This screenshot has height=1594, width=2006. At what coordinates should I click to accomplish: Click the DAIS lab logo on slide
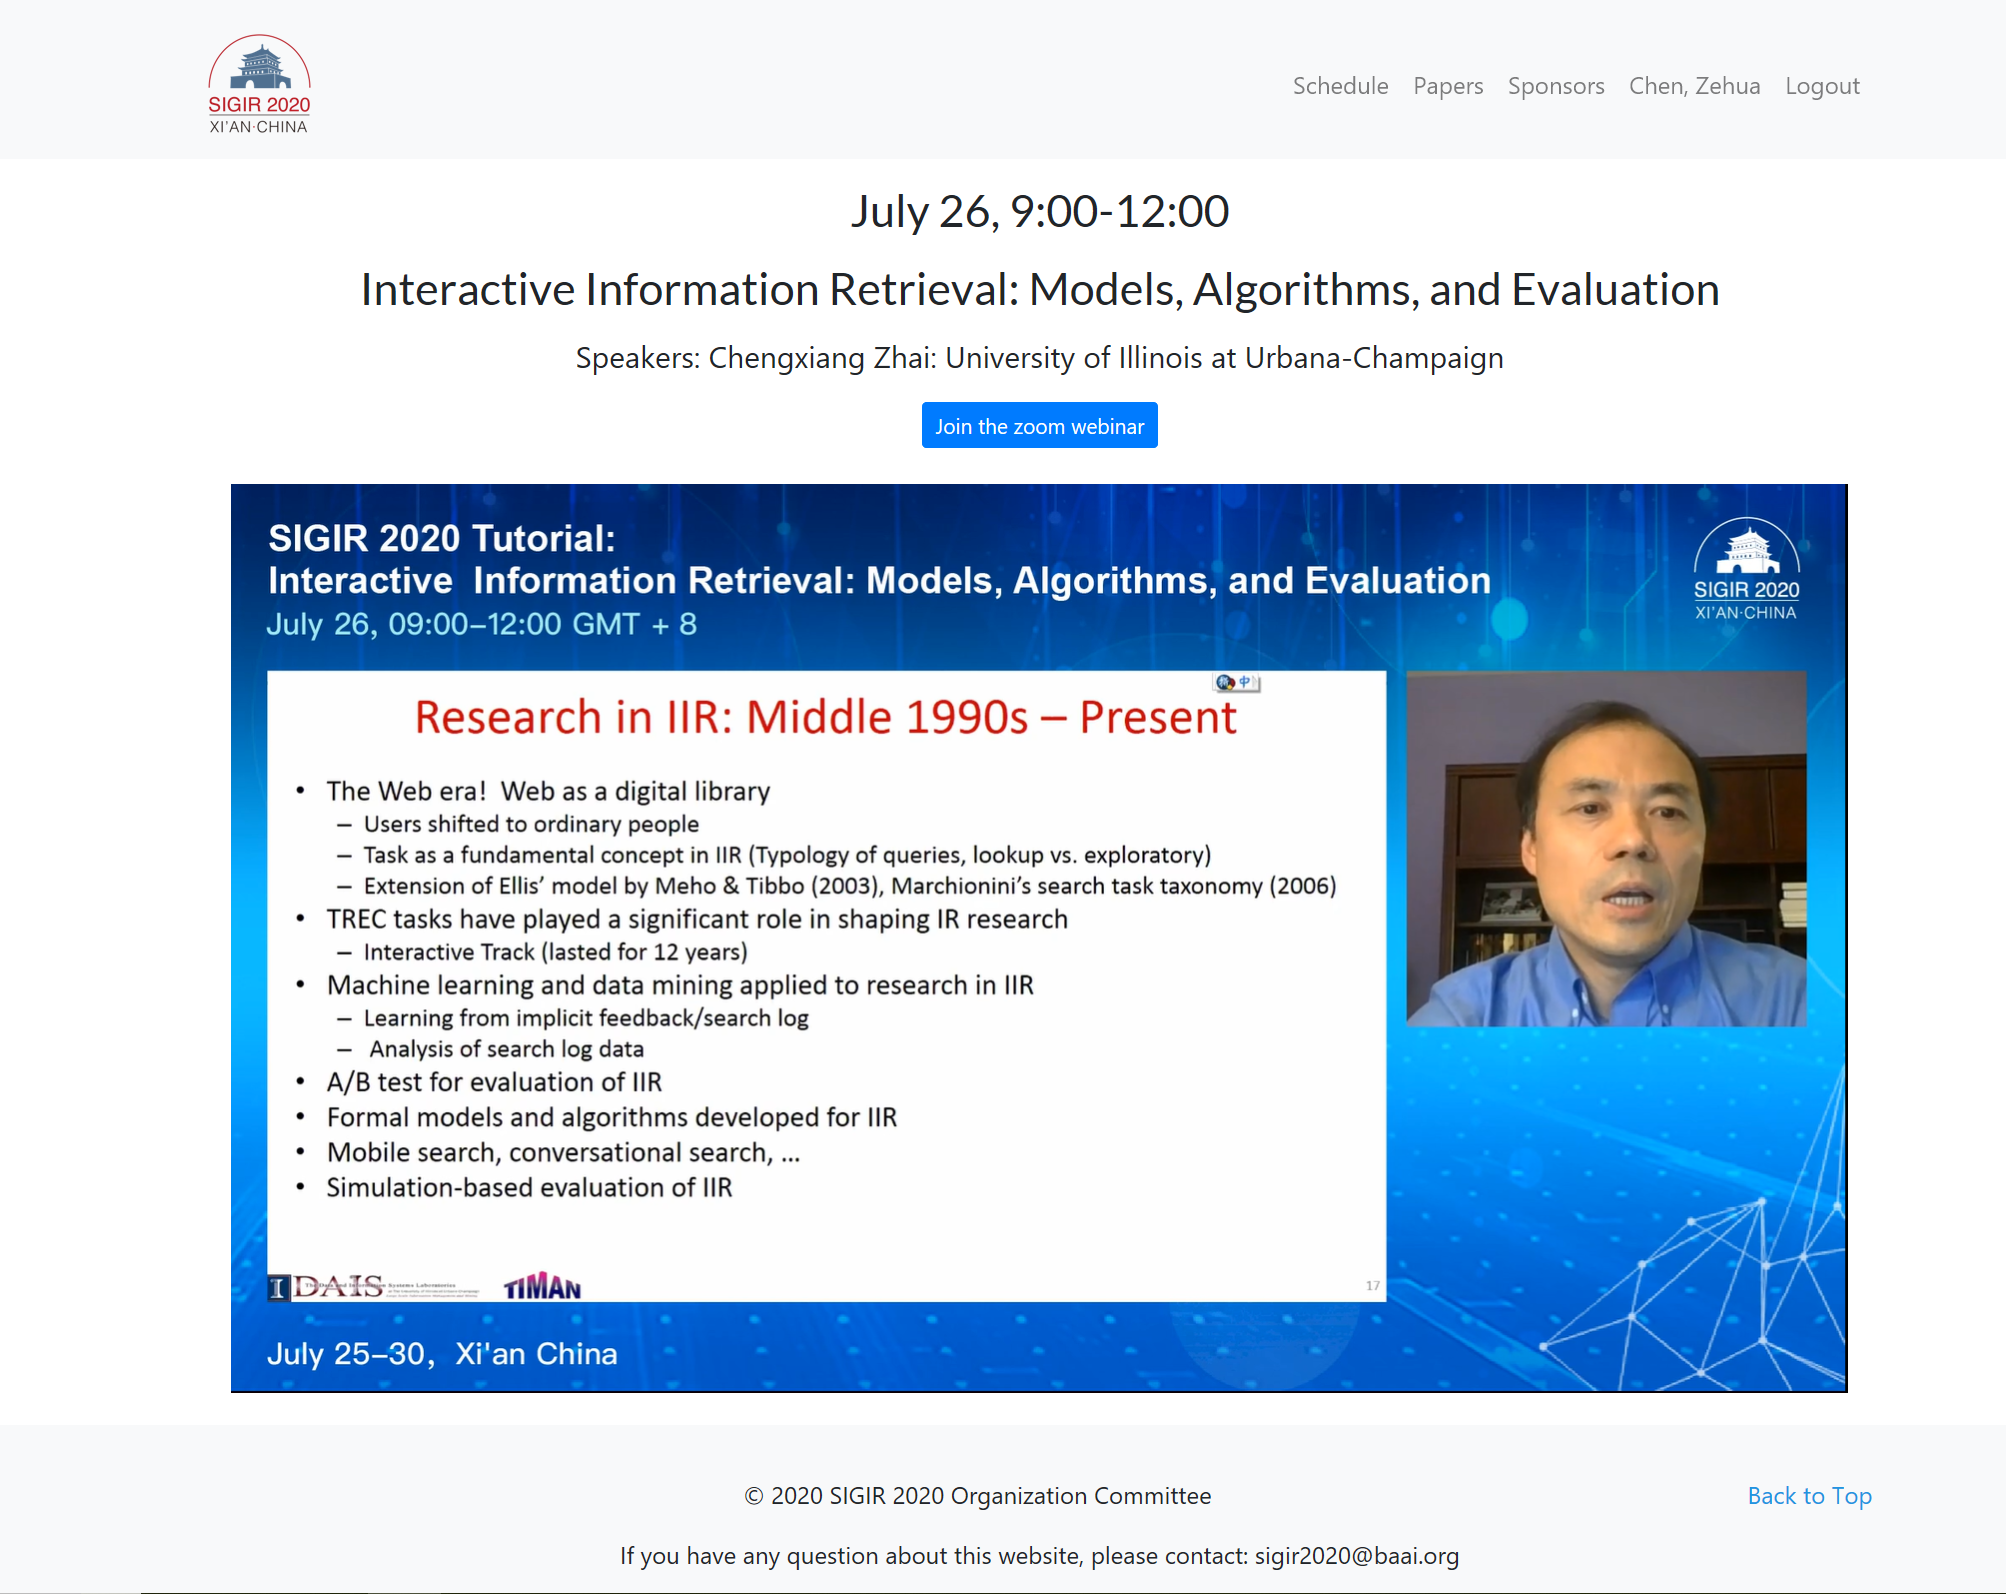340,1286
